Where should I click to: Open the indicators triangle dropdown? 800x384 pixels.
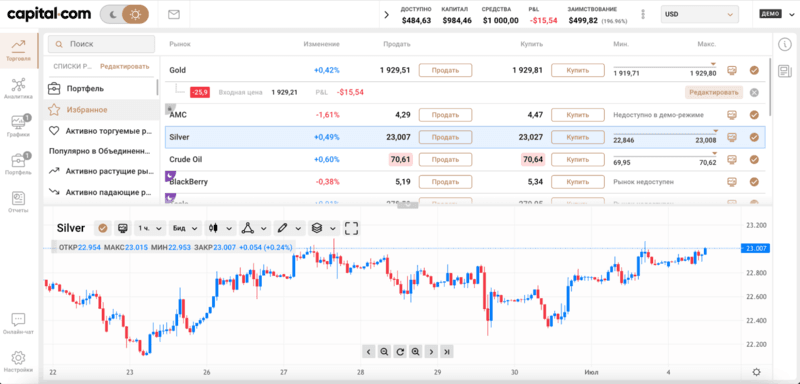click(x=255, y=228)
